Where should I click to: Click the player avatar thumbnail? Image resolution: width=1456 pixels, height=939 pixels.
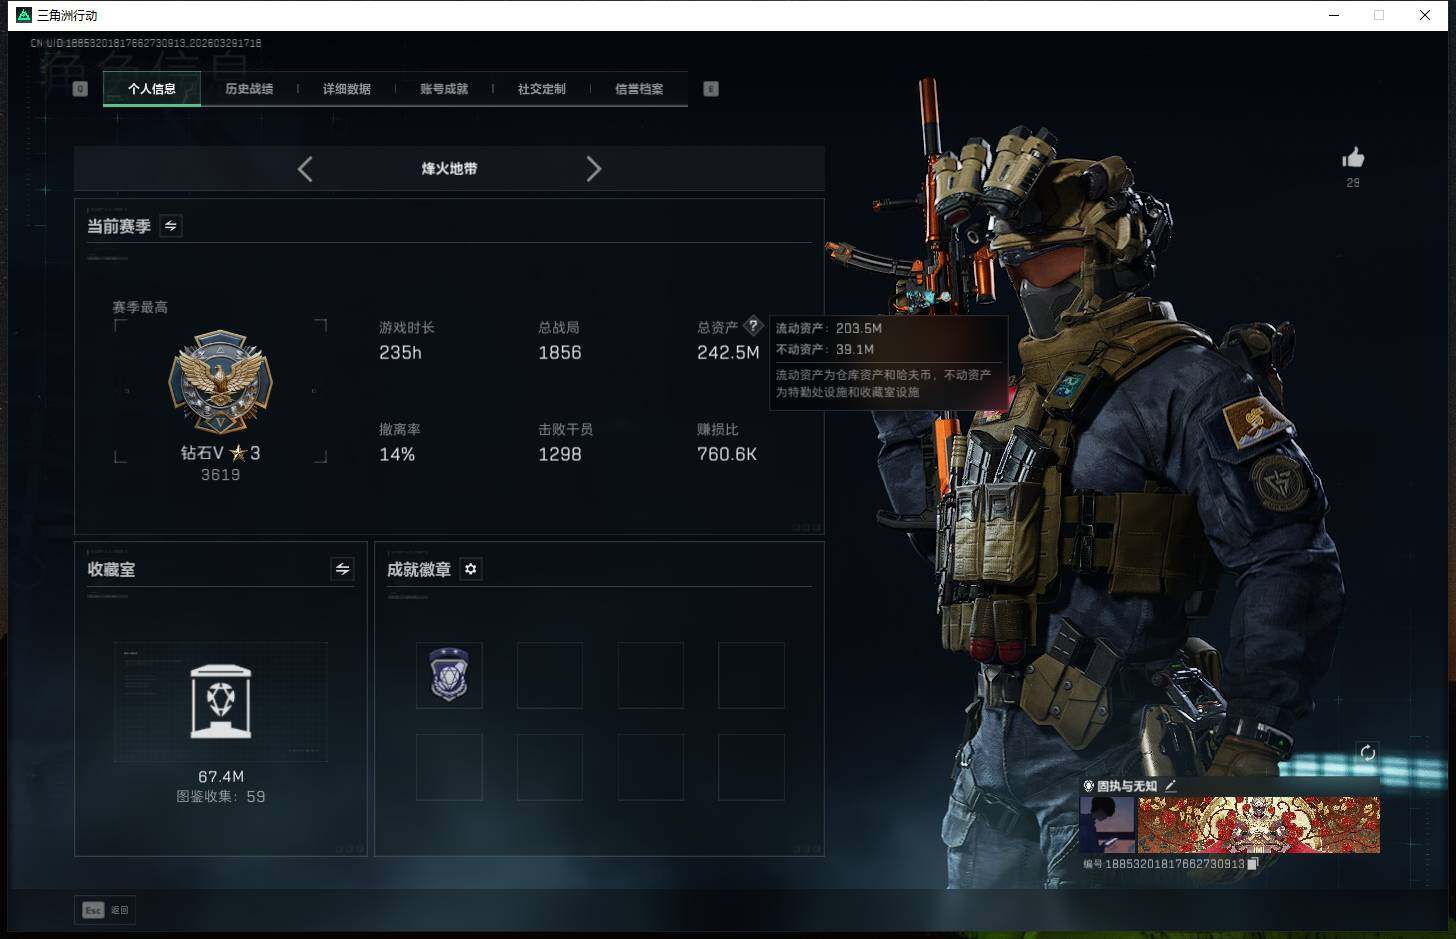click(1107, 825)
